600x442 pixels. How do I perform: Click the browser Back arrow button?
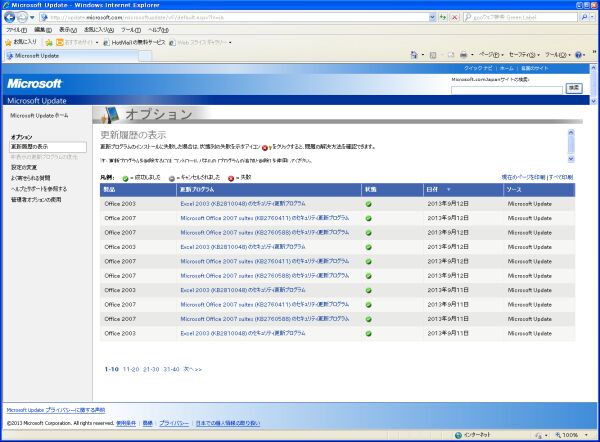[x=10, y=17]
